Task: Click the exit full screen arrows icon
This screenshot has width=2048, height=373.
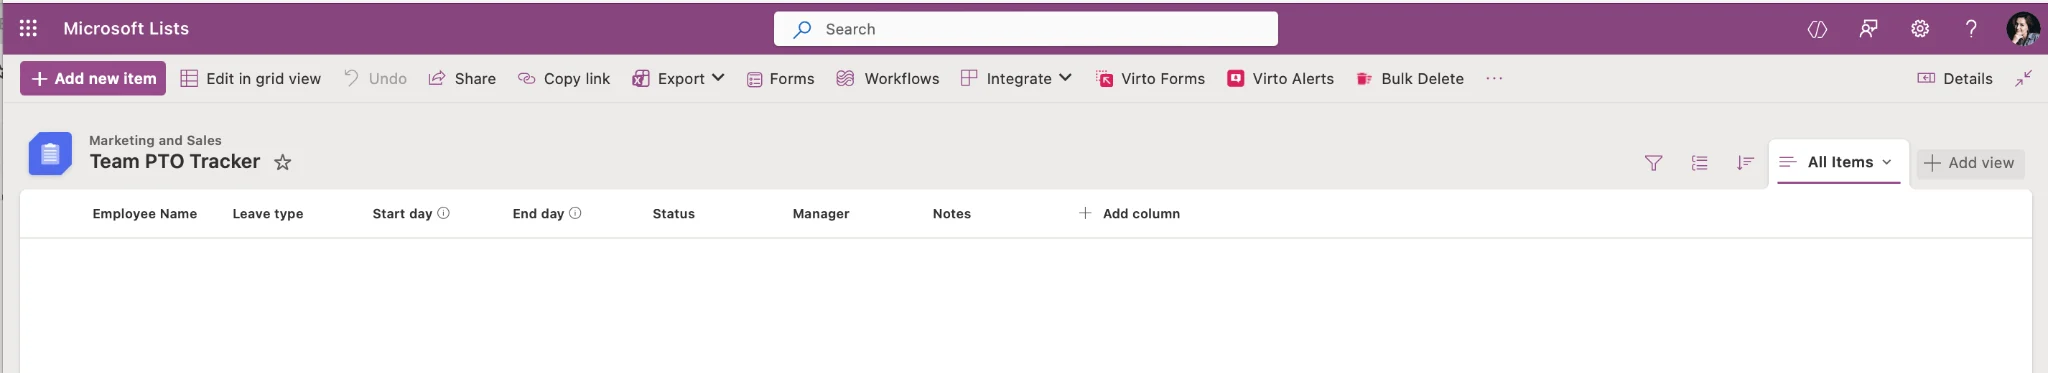Action: (2023, 78)
